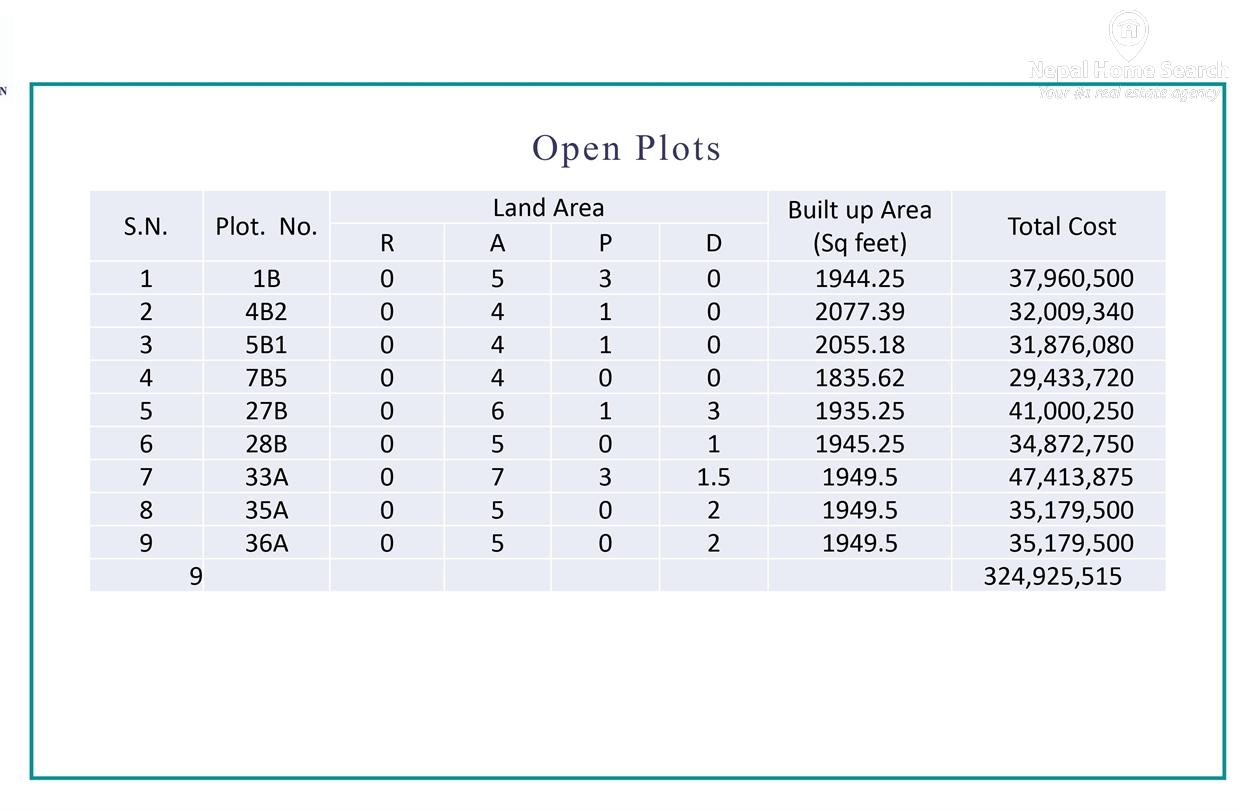The image size is (1240, 811).
Task: Click the 1.5 value in D column
Action: pos(713,477)
